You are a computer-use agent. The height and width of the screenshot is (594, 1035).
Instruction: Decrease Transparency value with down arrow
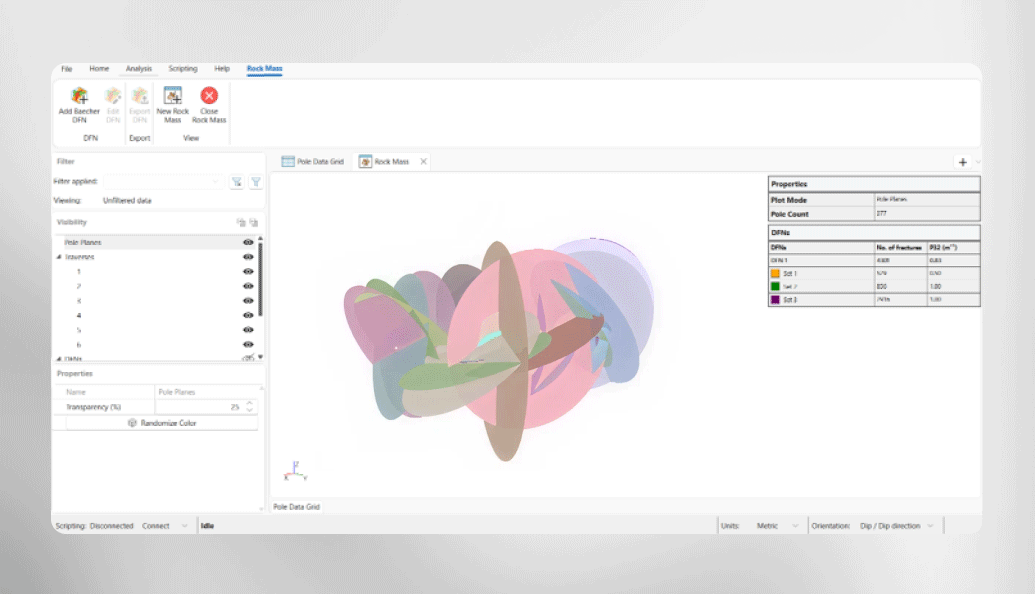(250, 411)
